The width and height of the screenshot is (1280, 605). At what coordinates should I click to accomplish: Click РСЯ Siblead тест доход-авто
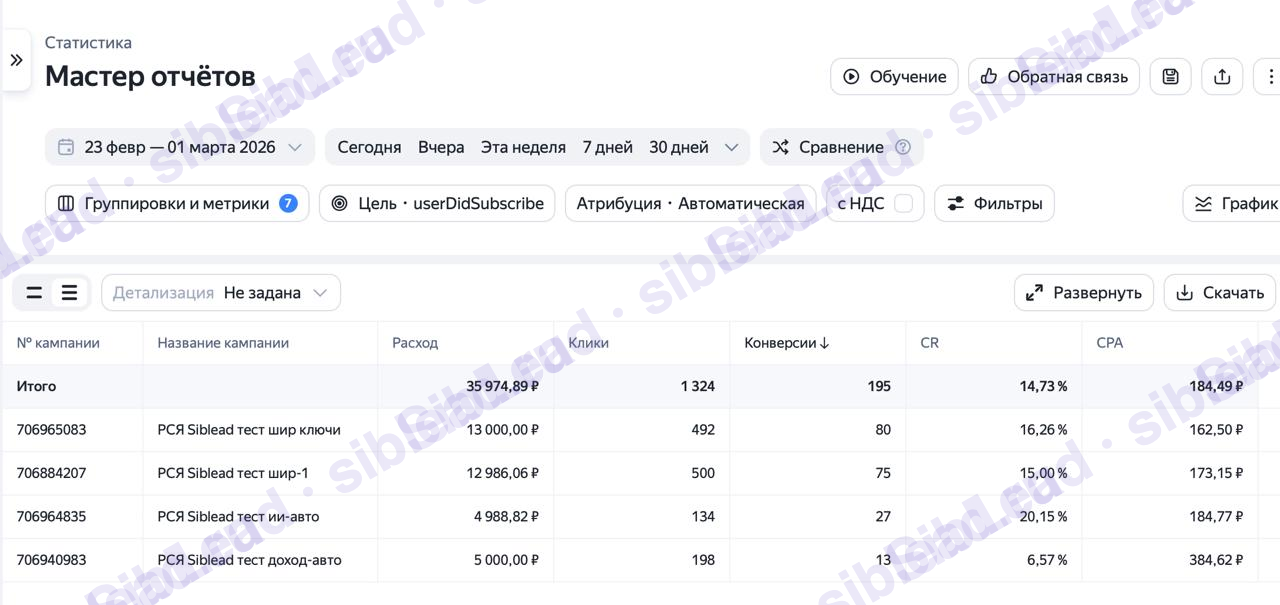pyautogui.click(x=249, y=560)
